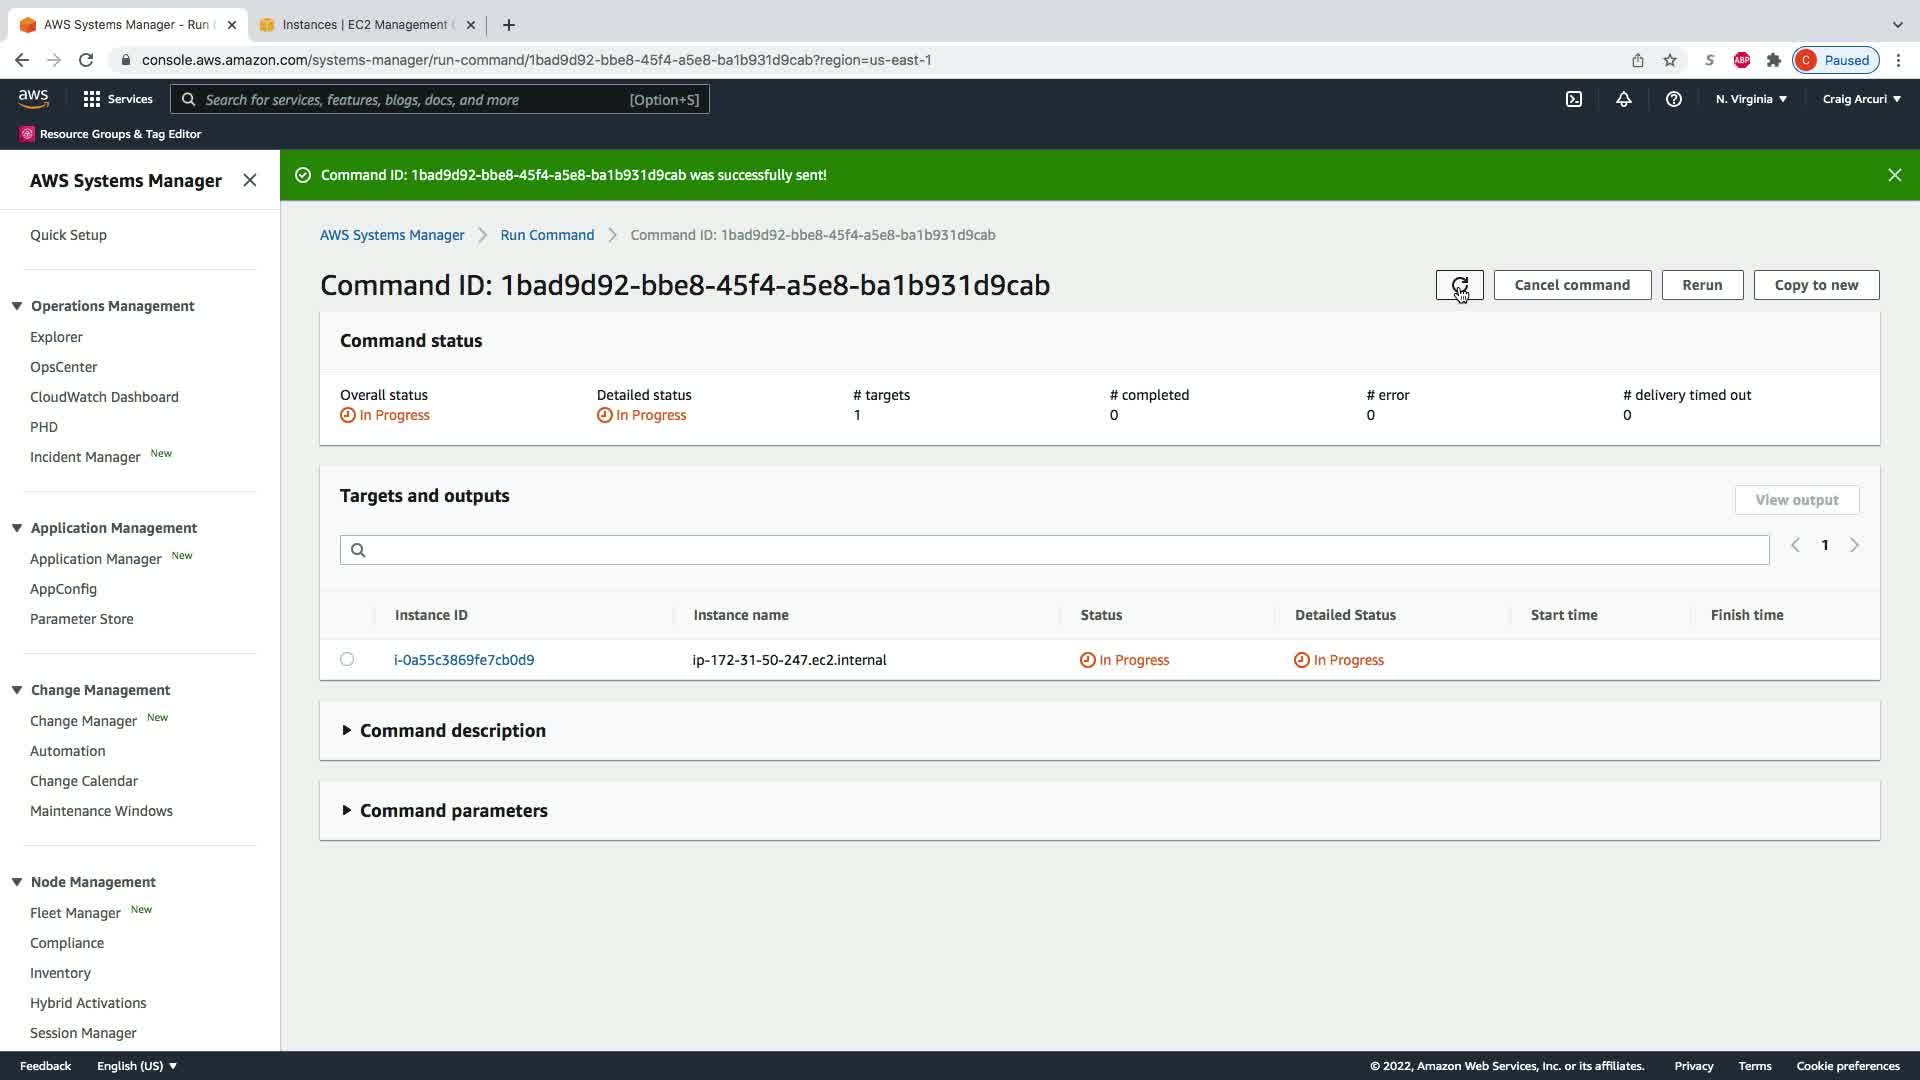Open Parameter Store in the sidebar
Screen dimensions: 1920x1080
pos(81,619)
